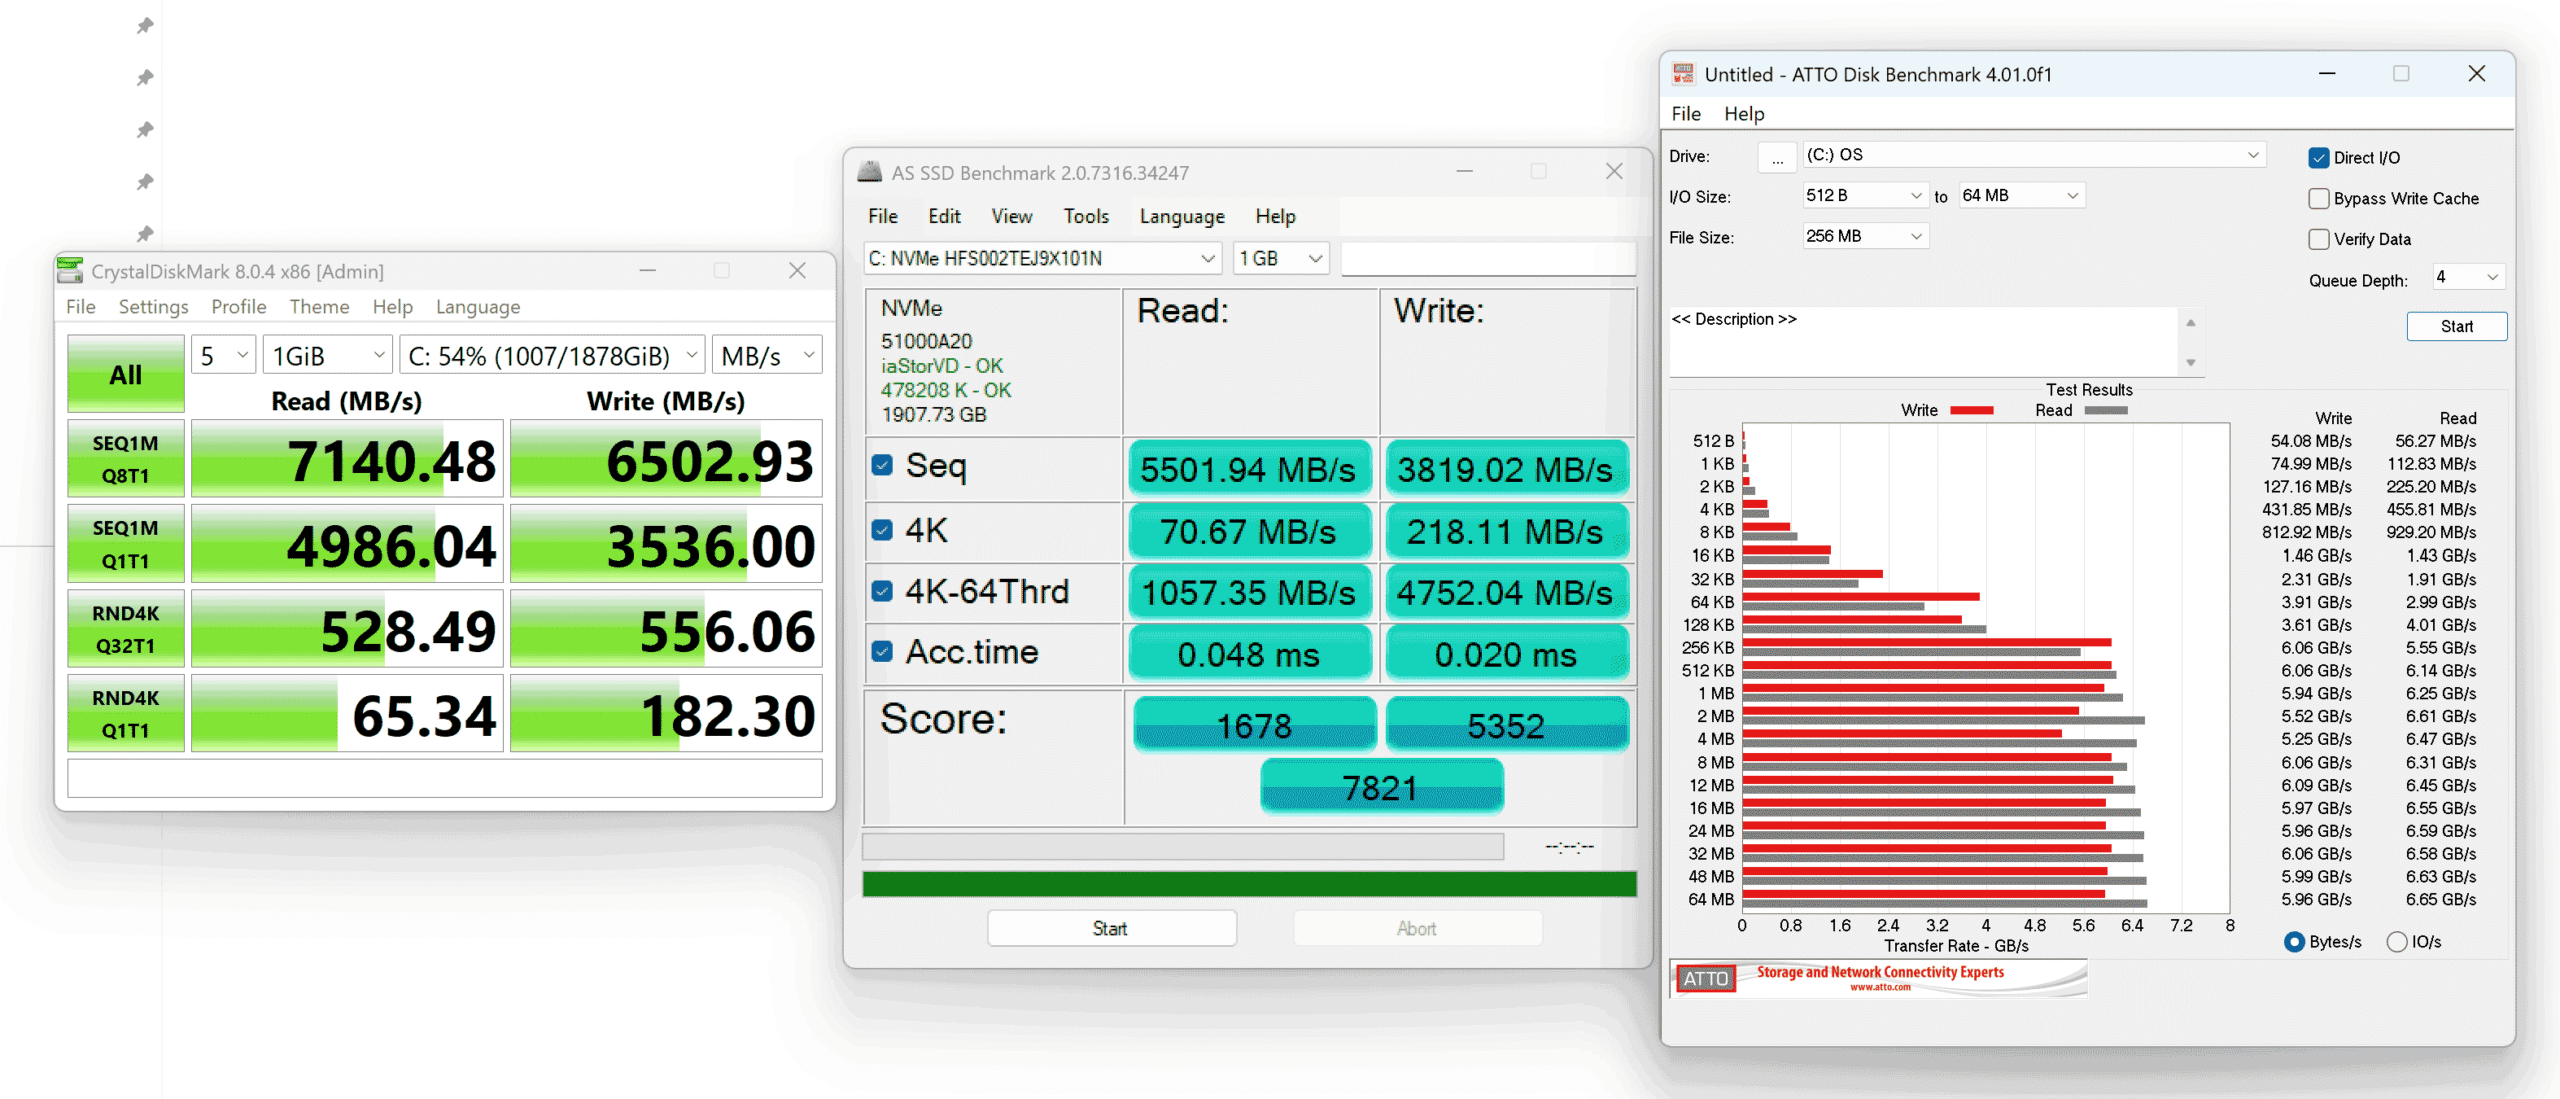Close the AS SSD Benchmark window

pos(1614,172)
